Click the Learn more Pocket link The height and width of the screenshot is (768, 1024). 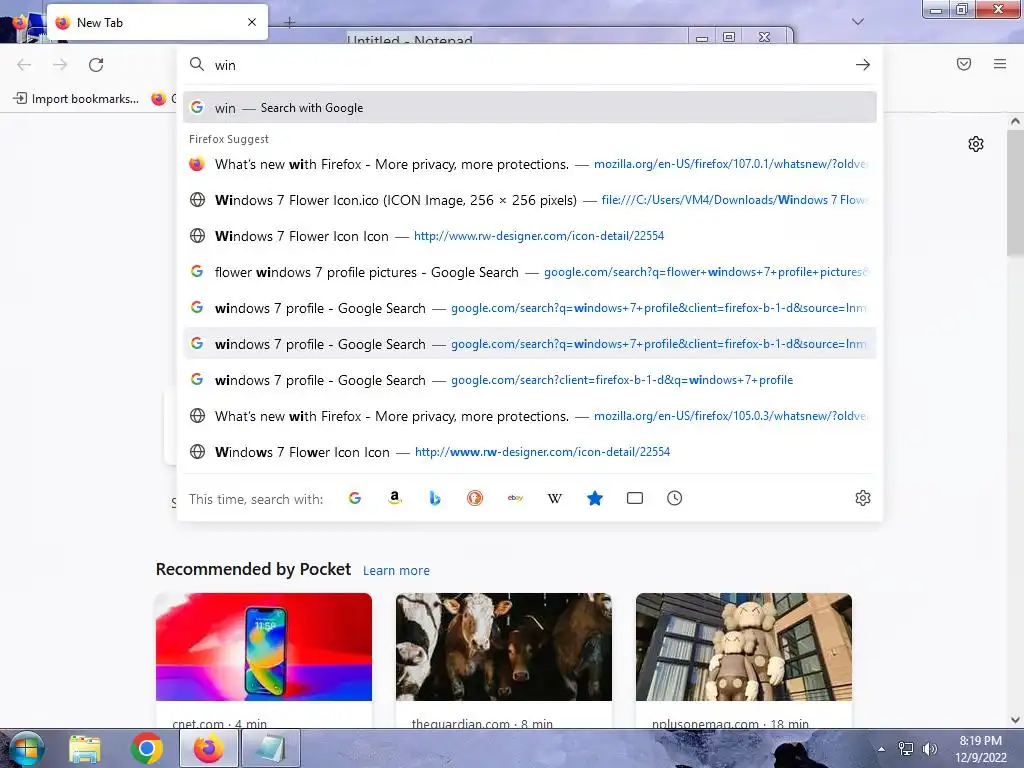396,571
